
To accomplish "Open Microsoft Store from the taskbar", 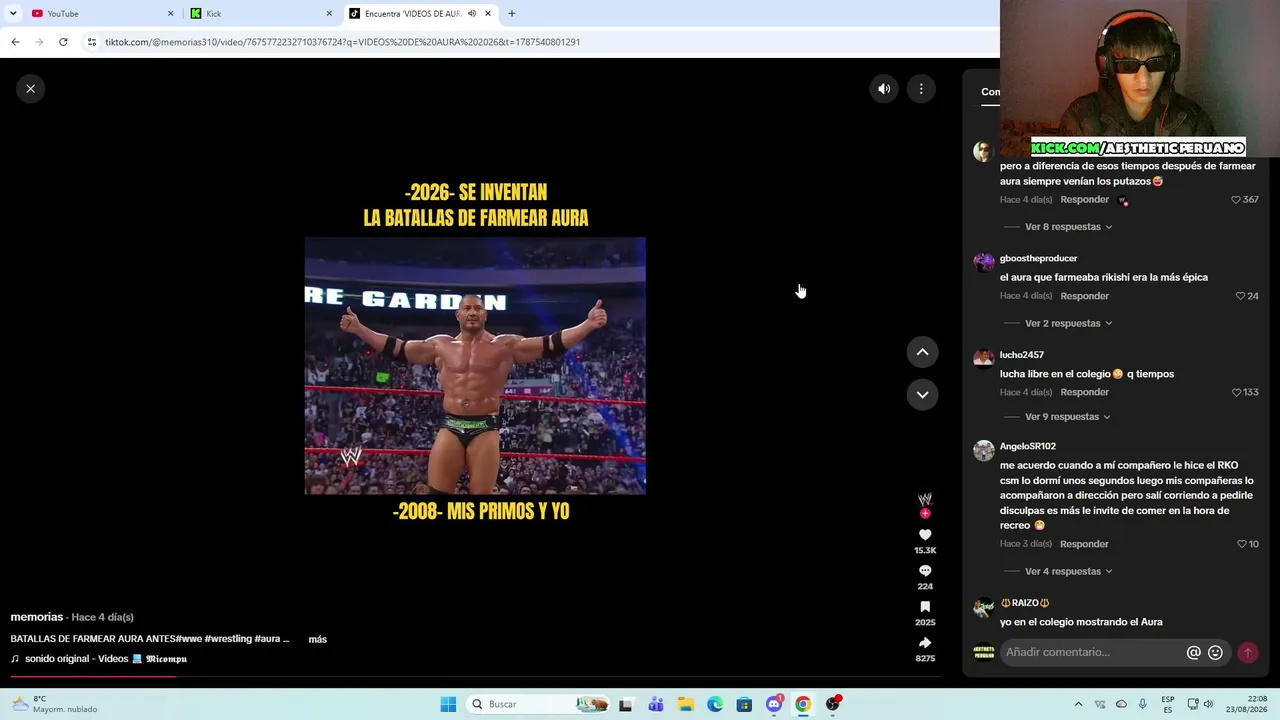I will (x=744, y=704).
